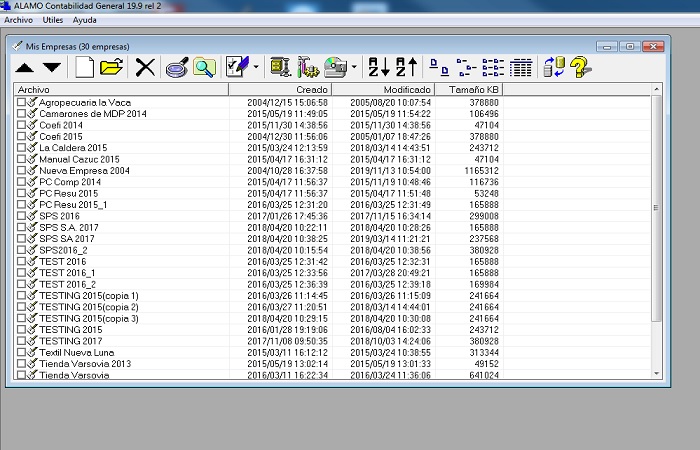The image size is (700, 450).
Task: Tick the Coefi 2014 checkbox
Action: (x=21, y=125)
